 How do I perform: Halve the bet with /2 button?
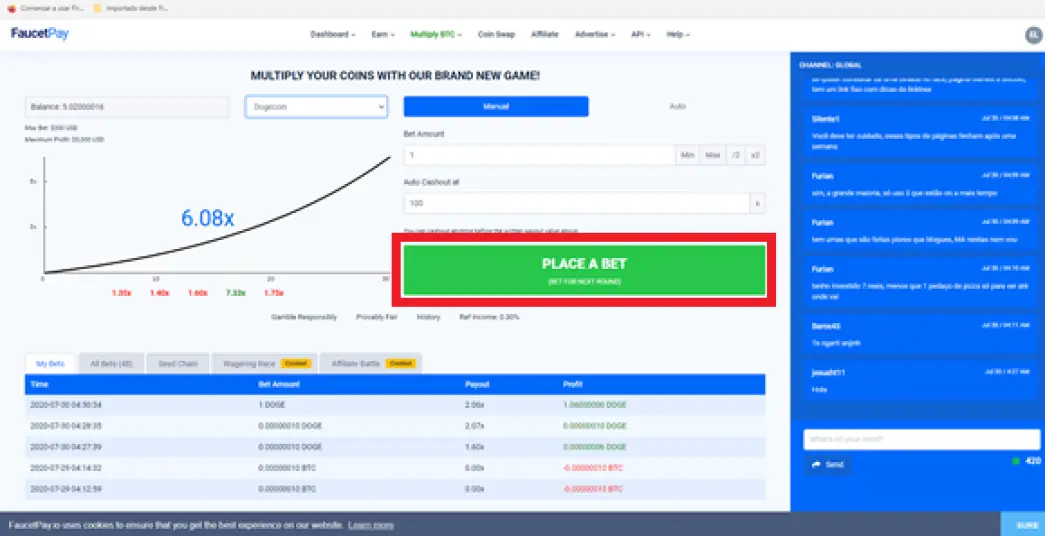[x=736, y=155]
